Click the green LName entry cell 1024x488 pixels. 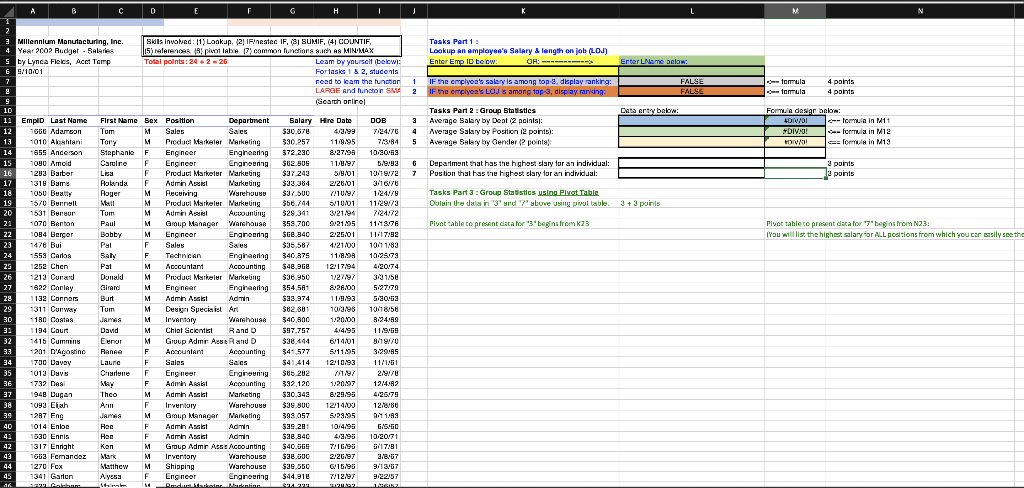692,71
